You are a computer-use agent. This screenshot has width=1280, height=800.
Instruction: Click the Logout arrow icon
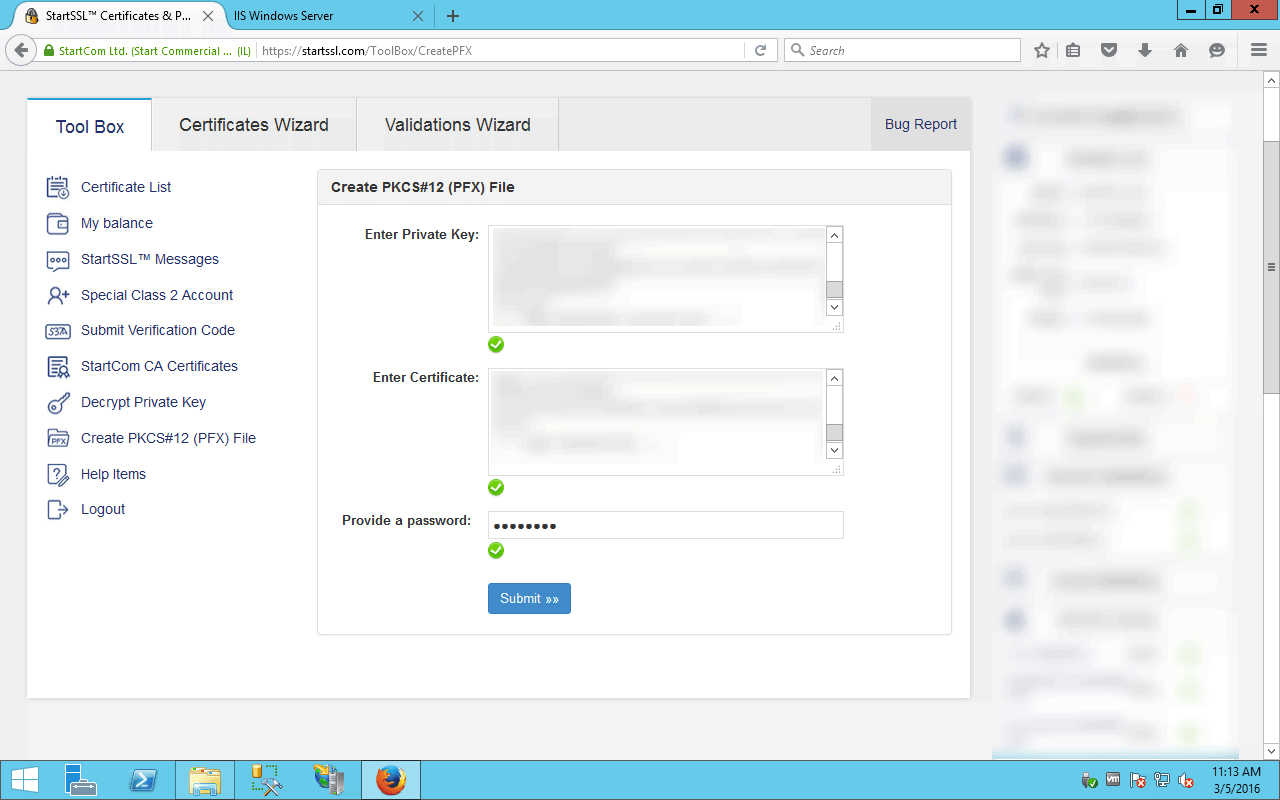point(57,510)
